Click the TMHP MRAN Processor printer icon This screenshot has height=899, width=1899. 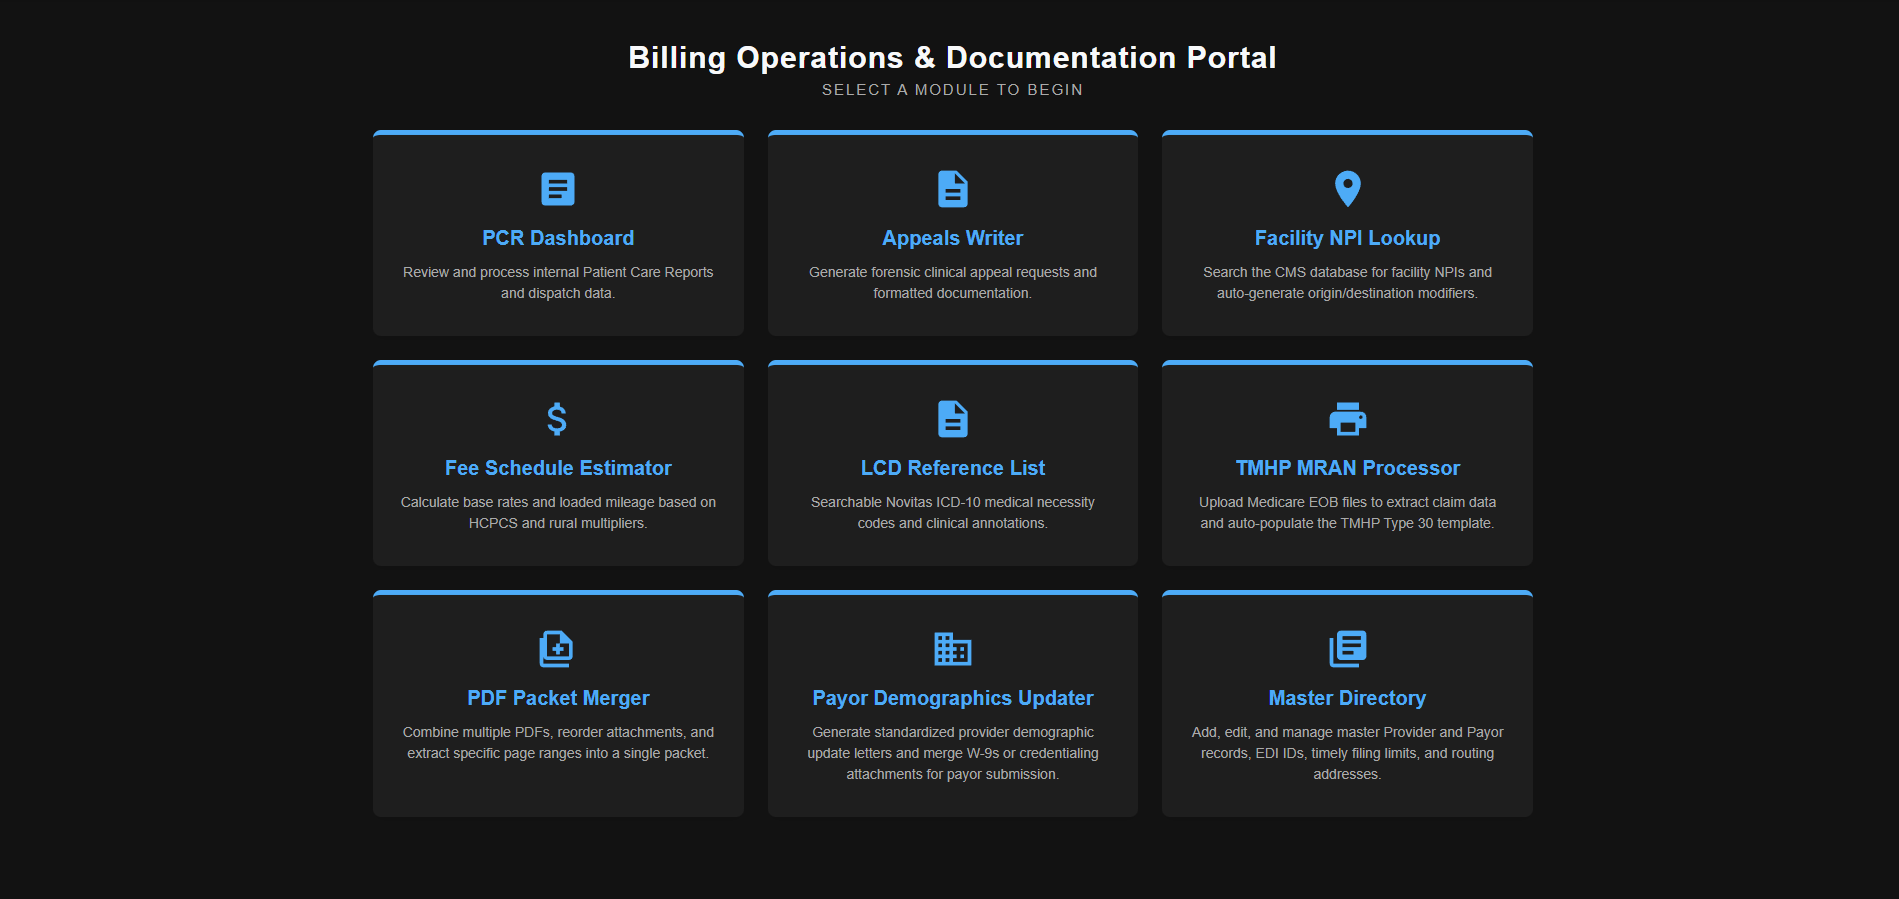coord(1348,419)
